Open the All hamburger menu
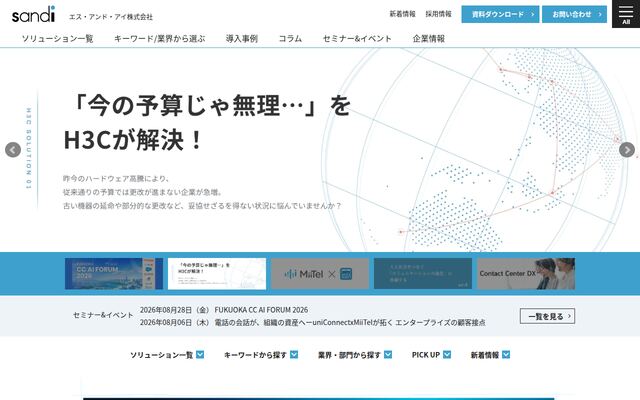The width and height of the screenshot is (640, 400). pyautogui.click(x=626, y=14)
